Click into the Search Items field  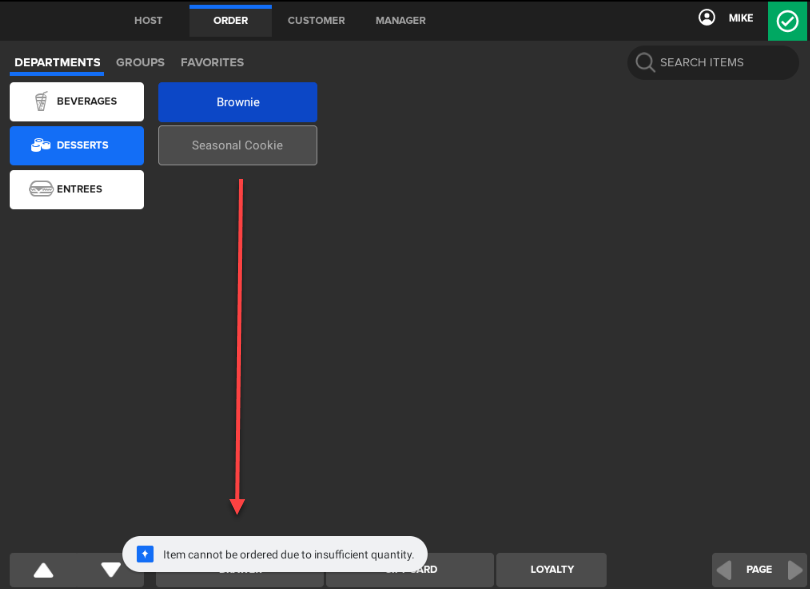pos(714,62)
